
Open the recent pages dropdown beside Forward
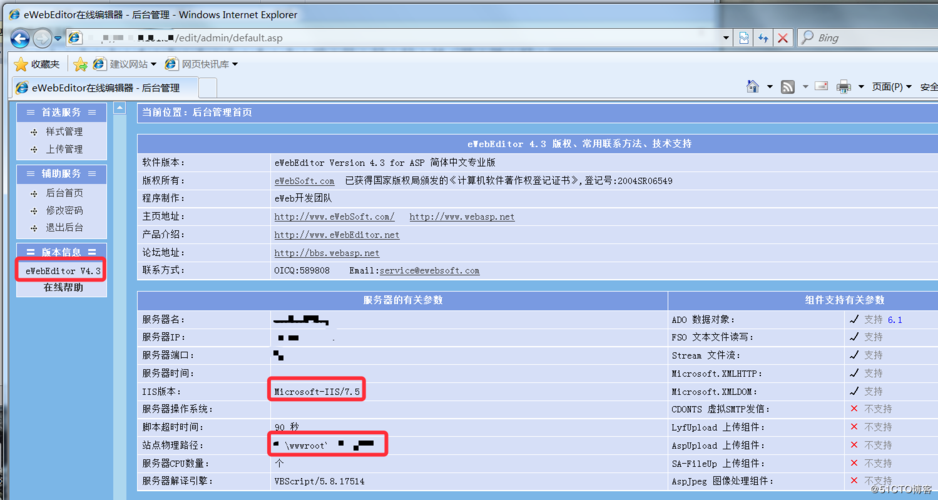coord(58,38)
